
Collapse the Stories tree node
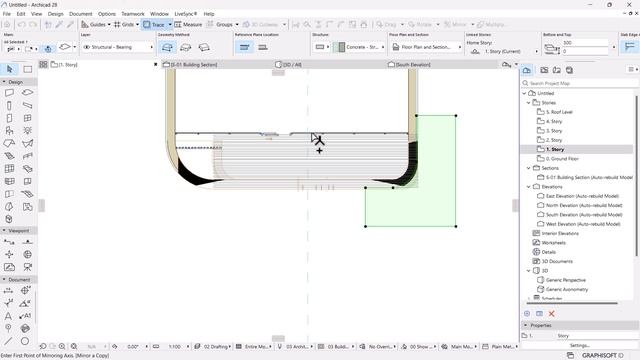[529, 103]
